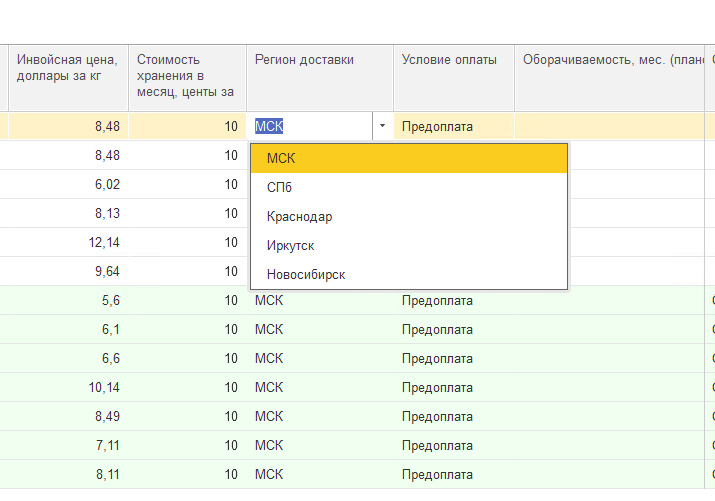Image resolution: width=715 pixels, height=501 pixels.
Task: Open the delivery region dropdown arrow
Action: [x=382, y=127]
